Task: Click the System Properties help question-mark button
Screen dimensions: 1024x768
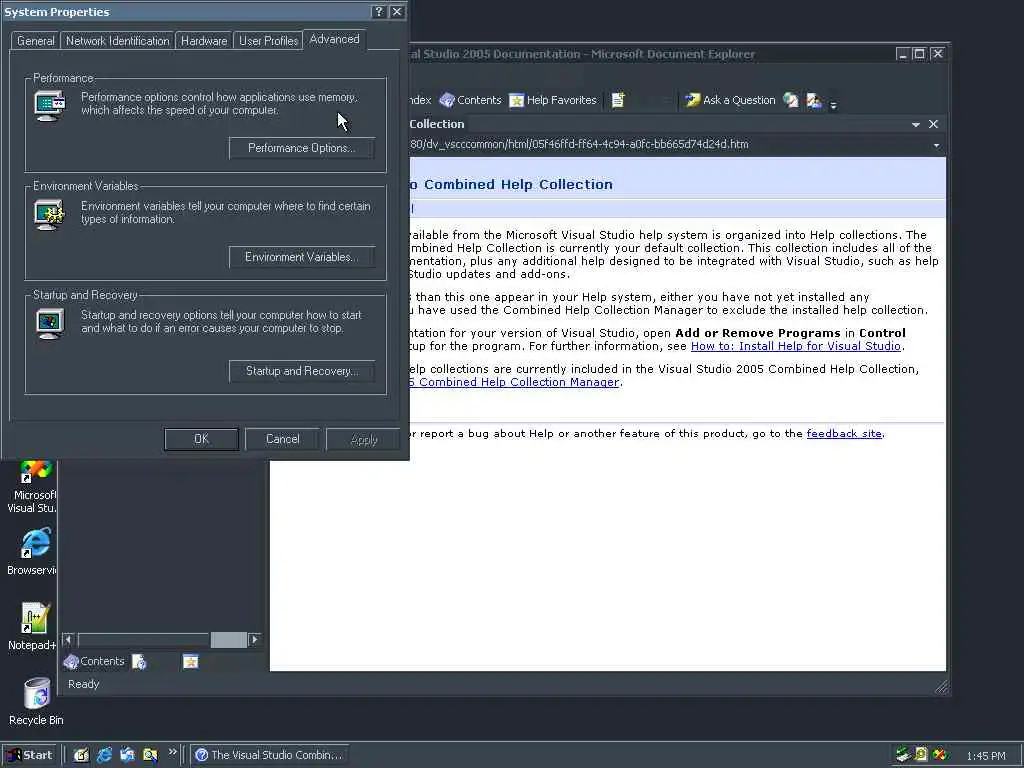Action: [x=379, y=12]
